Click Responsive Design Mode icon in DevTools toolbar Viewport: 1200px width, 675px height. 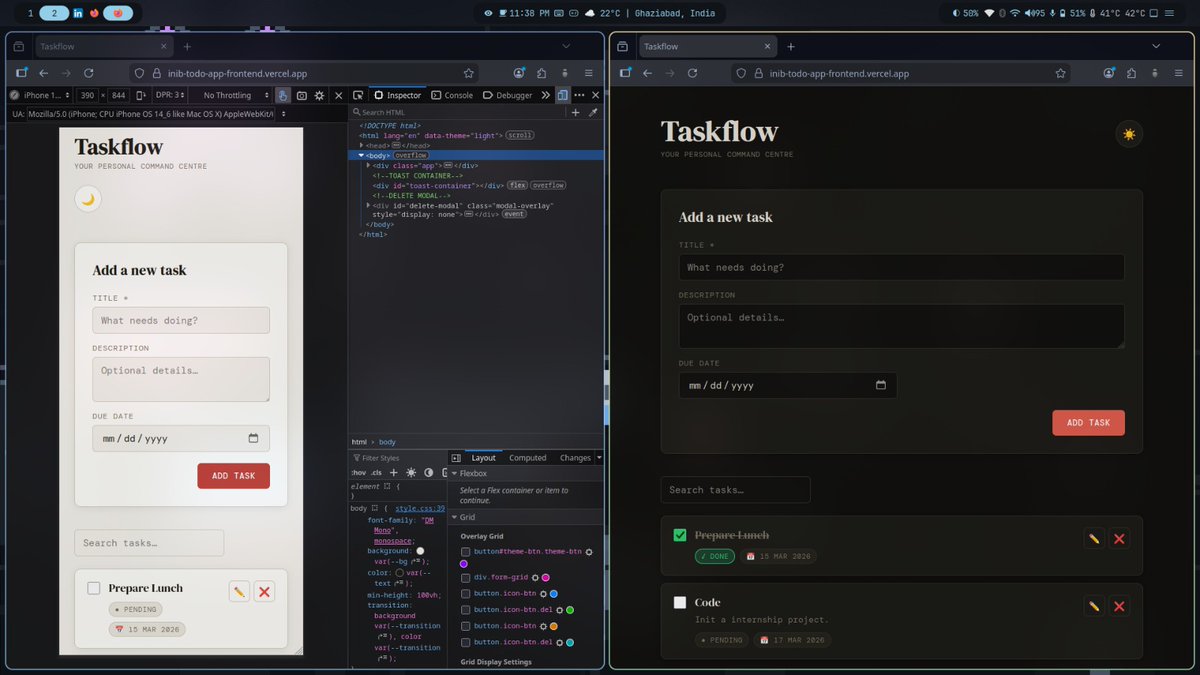tap(563, 95)
